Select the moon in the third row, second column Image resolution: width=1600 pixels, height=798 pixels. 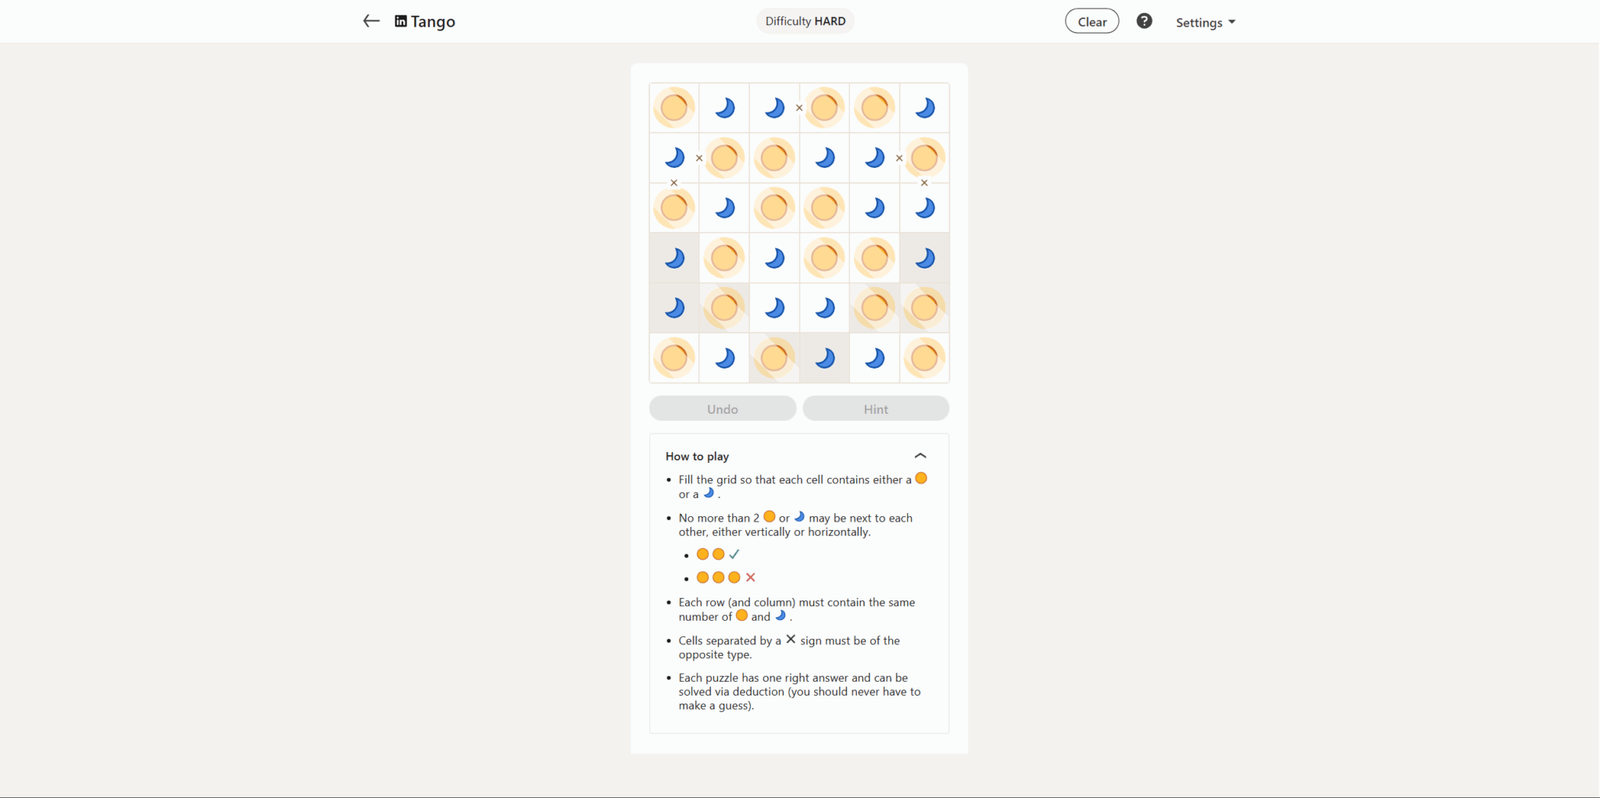724,208
